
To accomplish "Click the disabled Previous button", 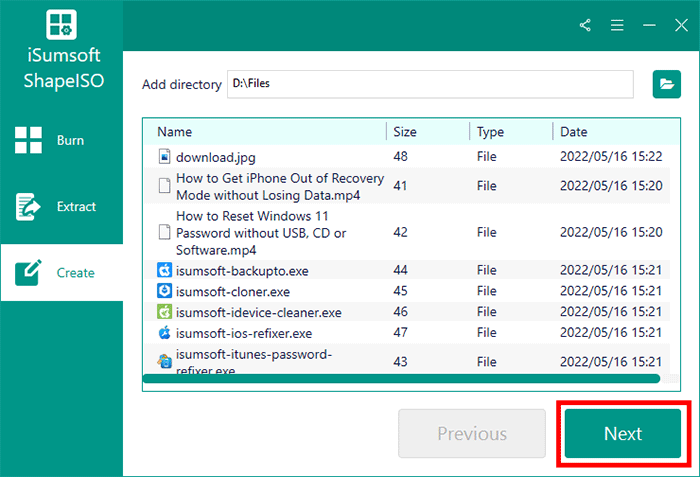I will point(472,433).
